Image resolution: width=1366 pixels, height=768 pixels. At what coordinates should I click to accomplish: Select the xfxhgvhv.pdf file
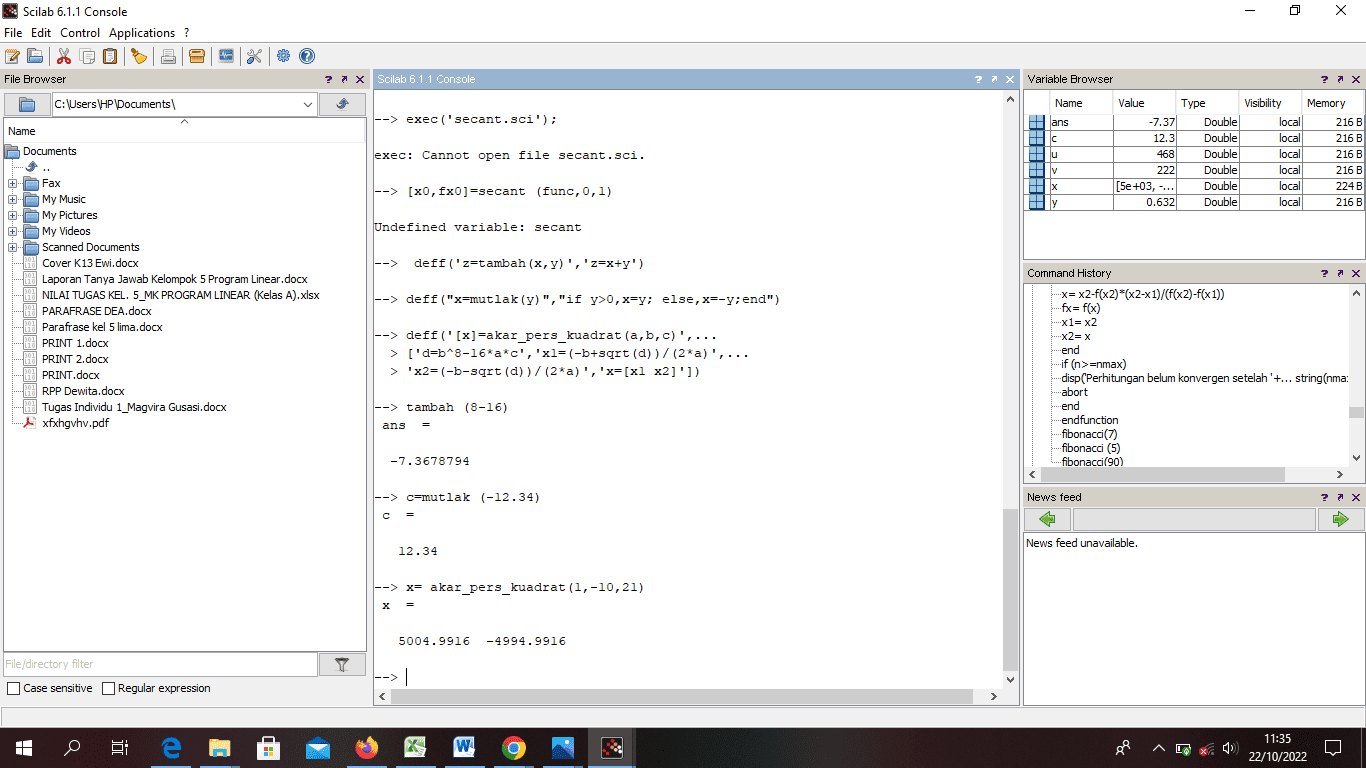coord(75,423)
